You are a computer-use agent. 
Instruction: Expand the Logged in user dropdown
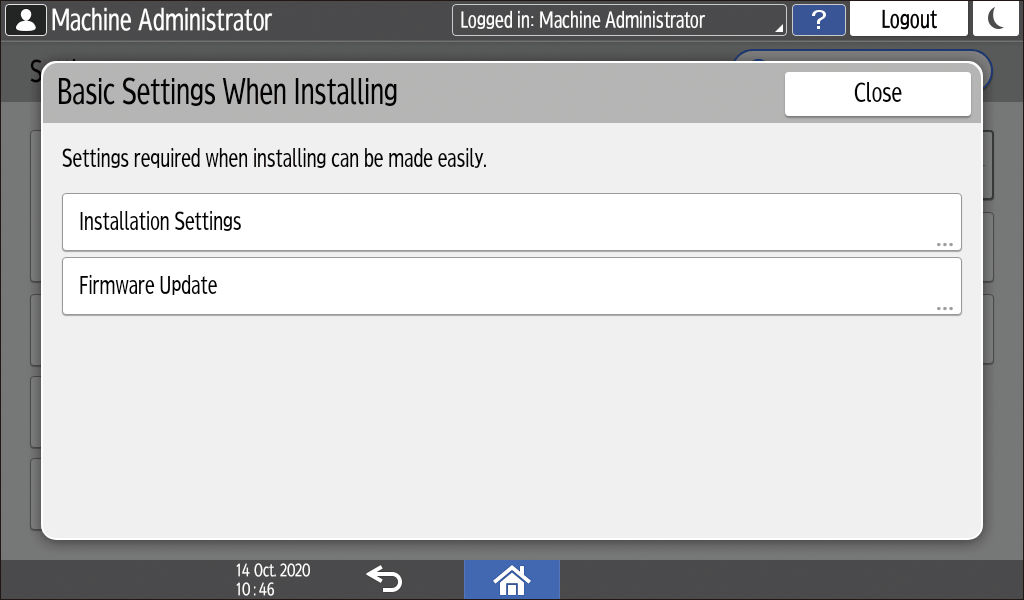click(x=618, y=20)
